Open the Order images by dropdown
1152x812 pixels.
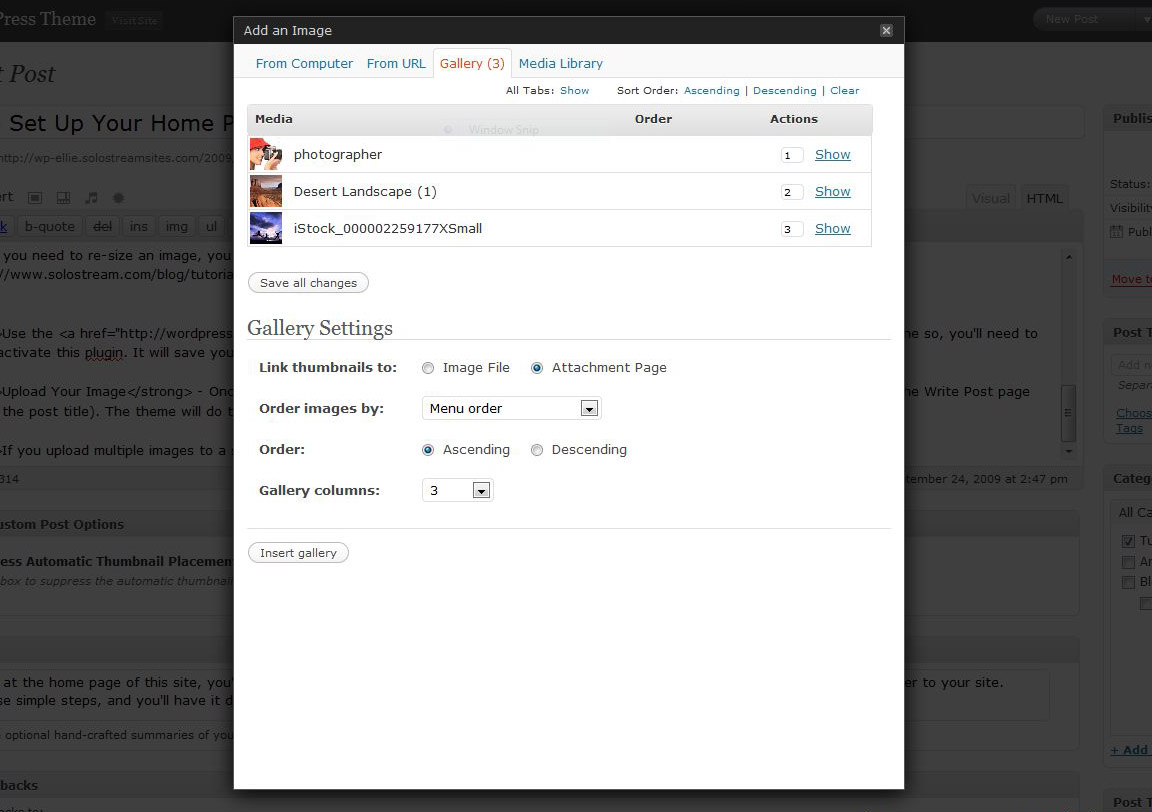[511, 408]
